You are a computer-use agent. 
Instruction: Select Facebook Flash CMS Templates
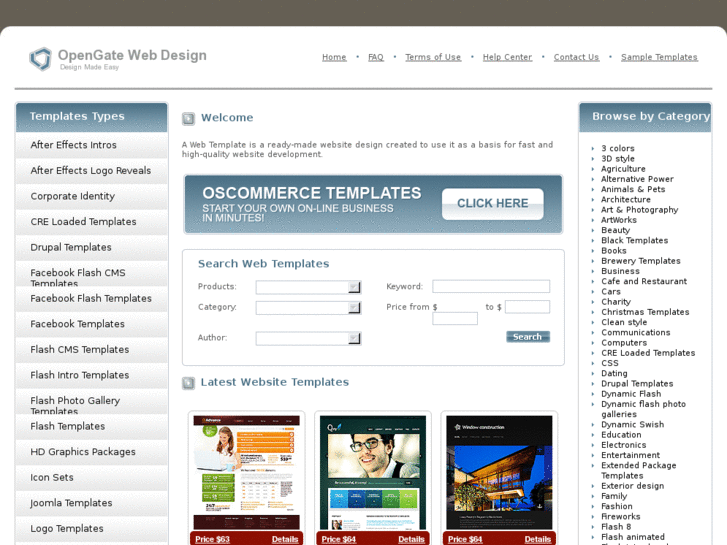[91, 274]
